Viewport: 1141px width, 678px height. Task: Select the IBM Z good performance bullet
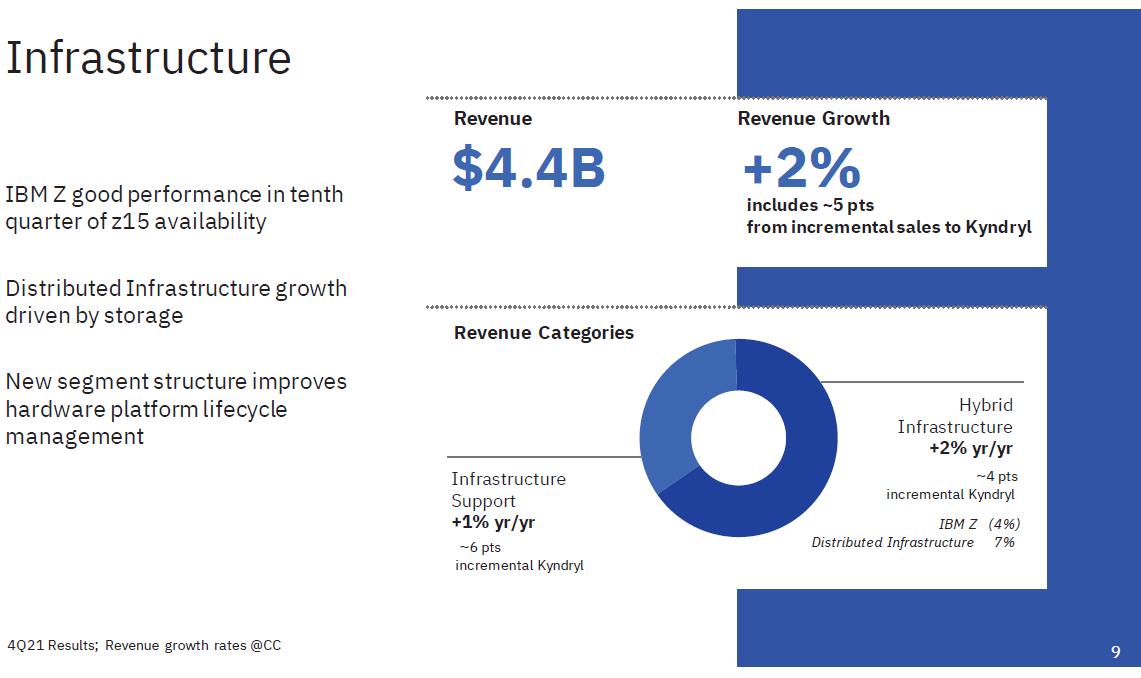coord(174,207)
